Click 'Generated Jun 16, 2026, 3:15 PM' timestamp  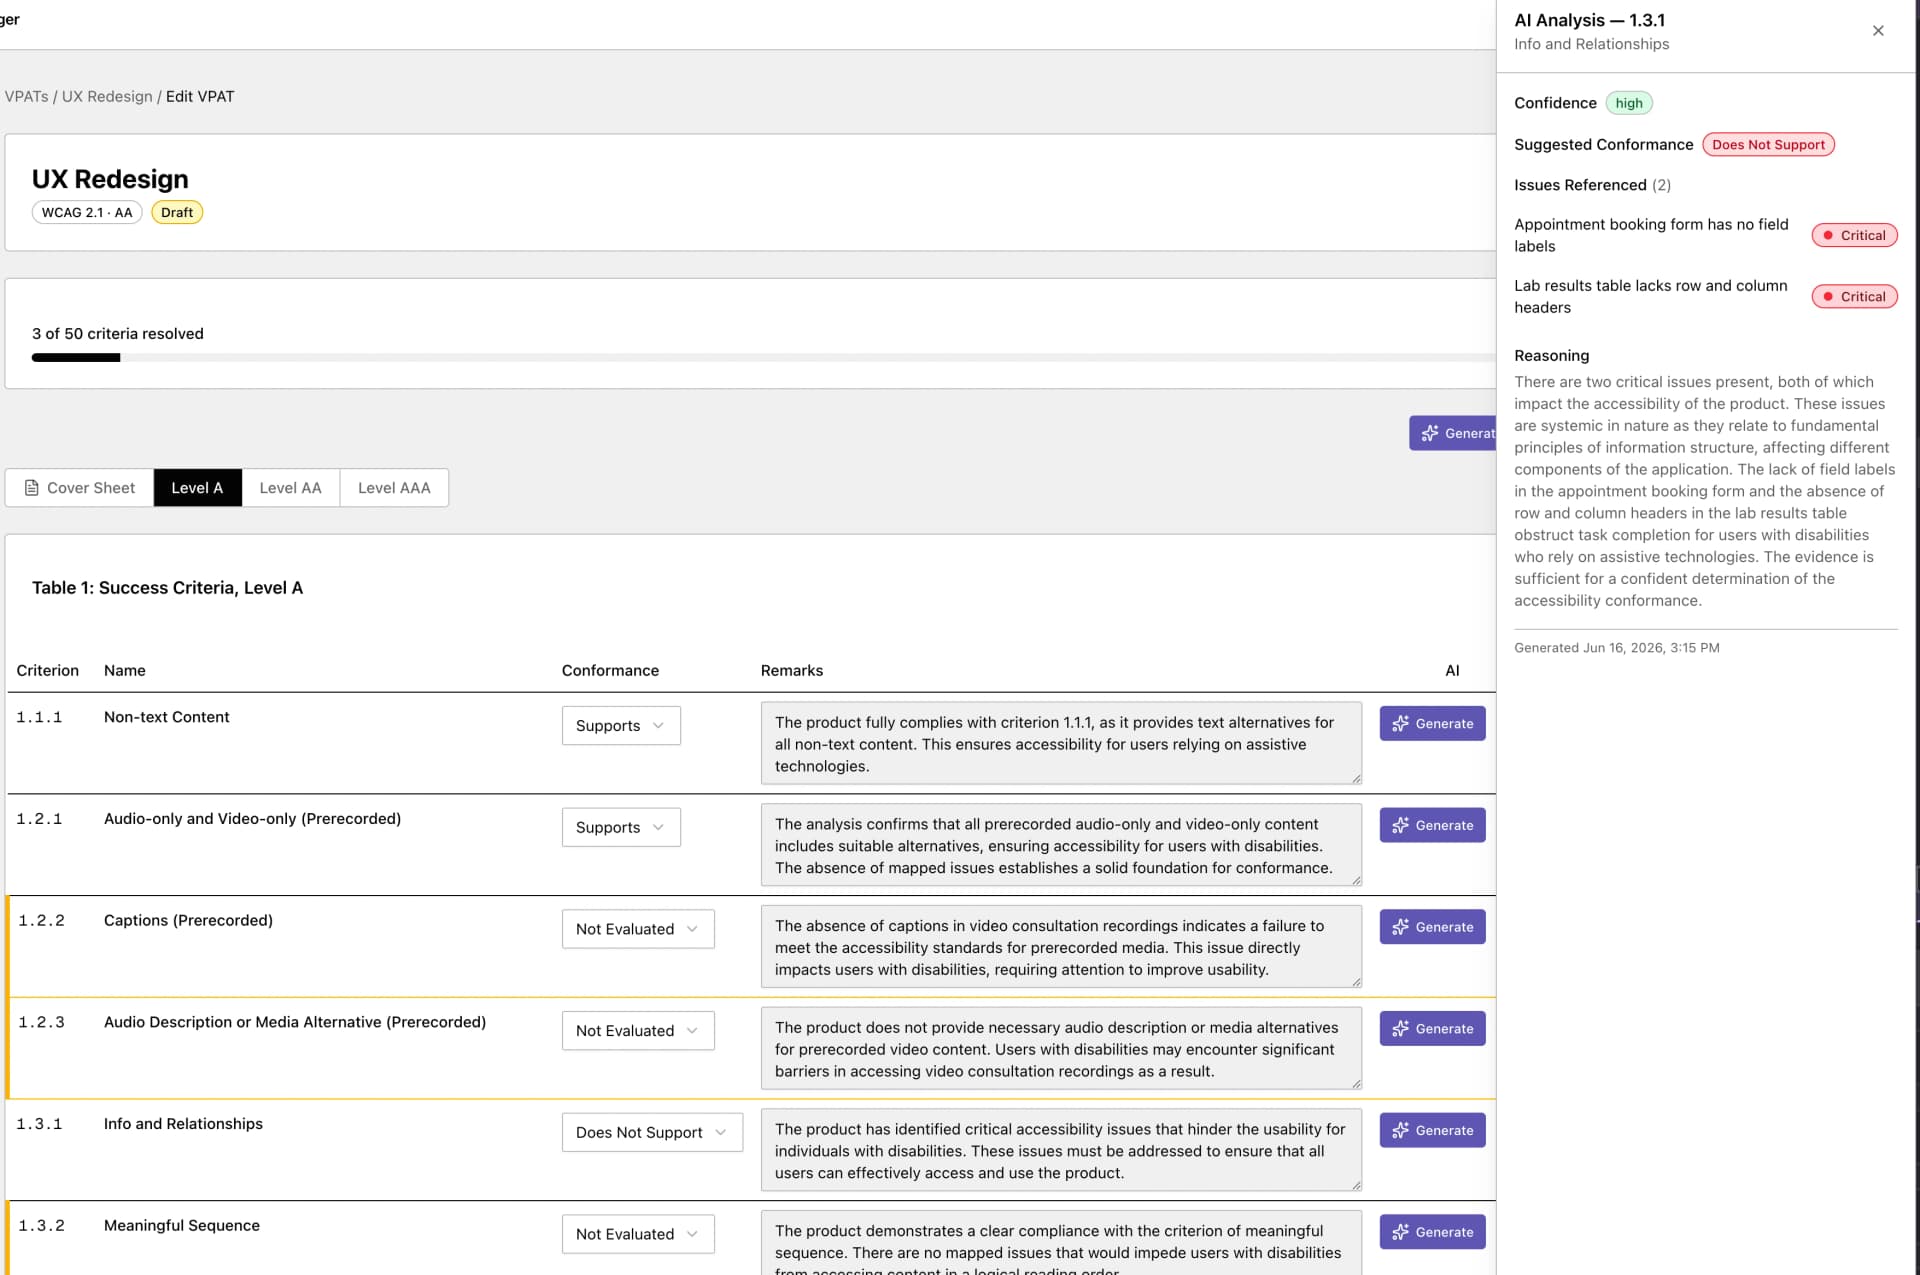pos(1616,648)
